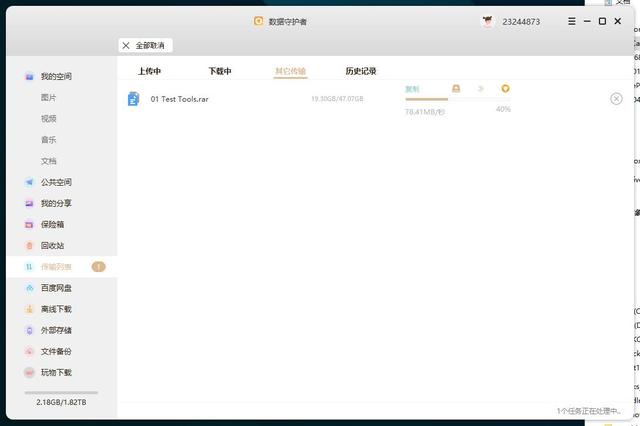Open the 视频 category

coord(49,119)
